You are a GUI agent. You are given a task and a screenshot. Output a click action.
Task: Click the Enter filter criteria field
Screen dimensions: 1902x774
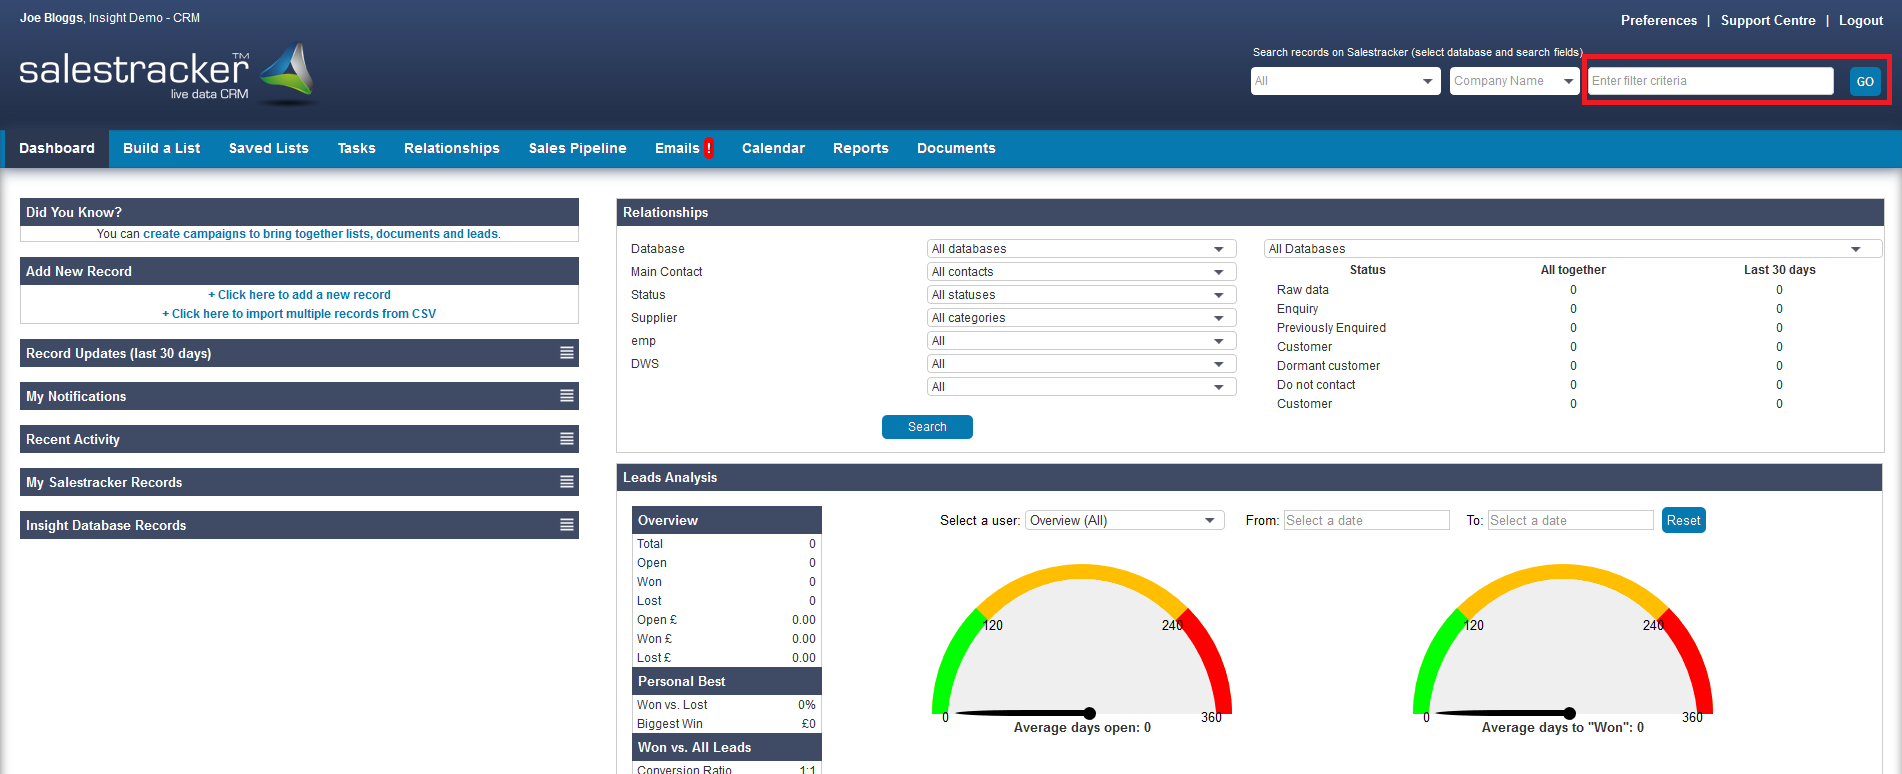click(x=1710, y=81)
